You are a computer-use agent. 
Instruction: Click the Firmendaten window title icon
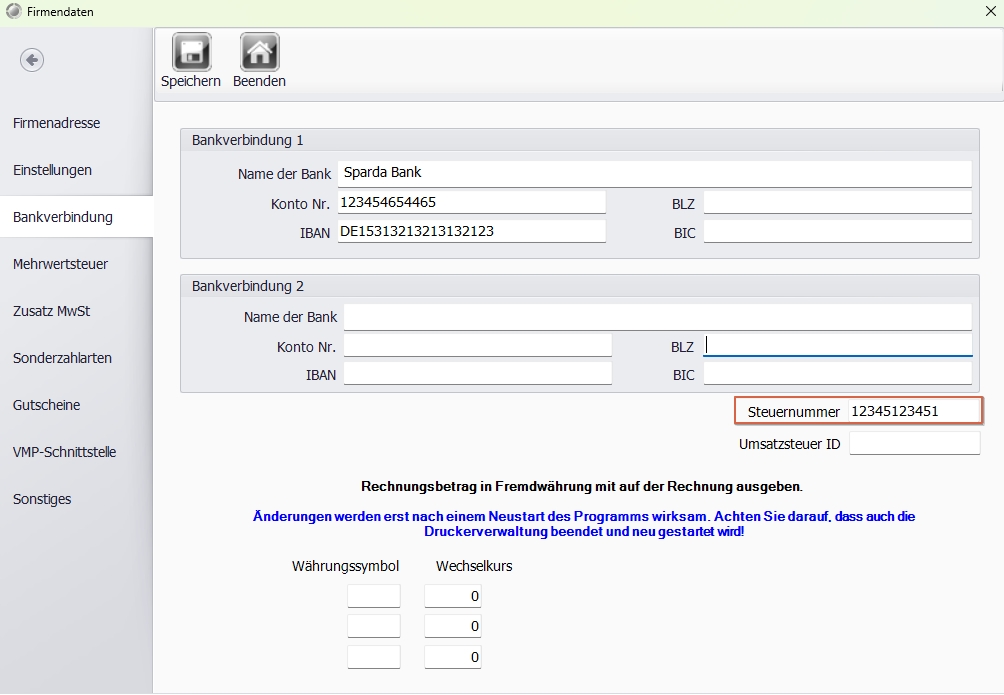(x=13, y=11)
